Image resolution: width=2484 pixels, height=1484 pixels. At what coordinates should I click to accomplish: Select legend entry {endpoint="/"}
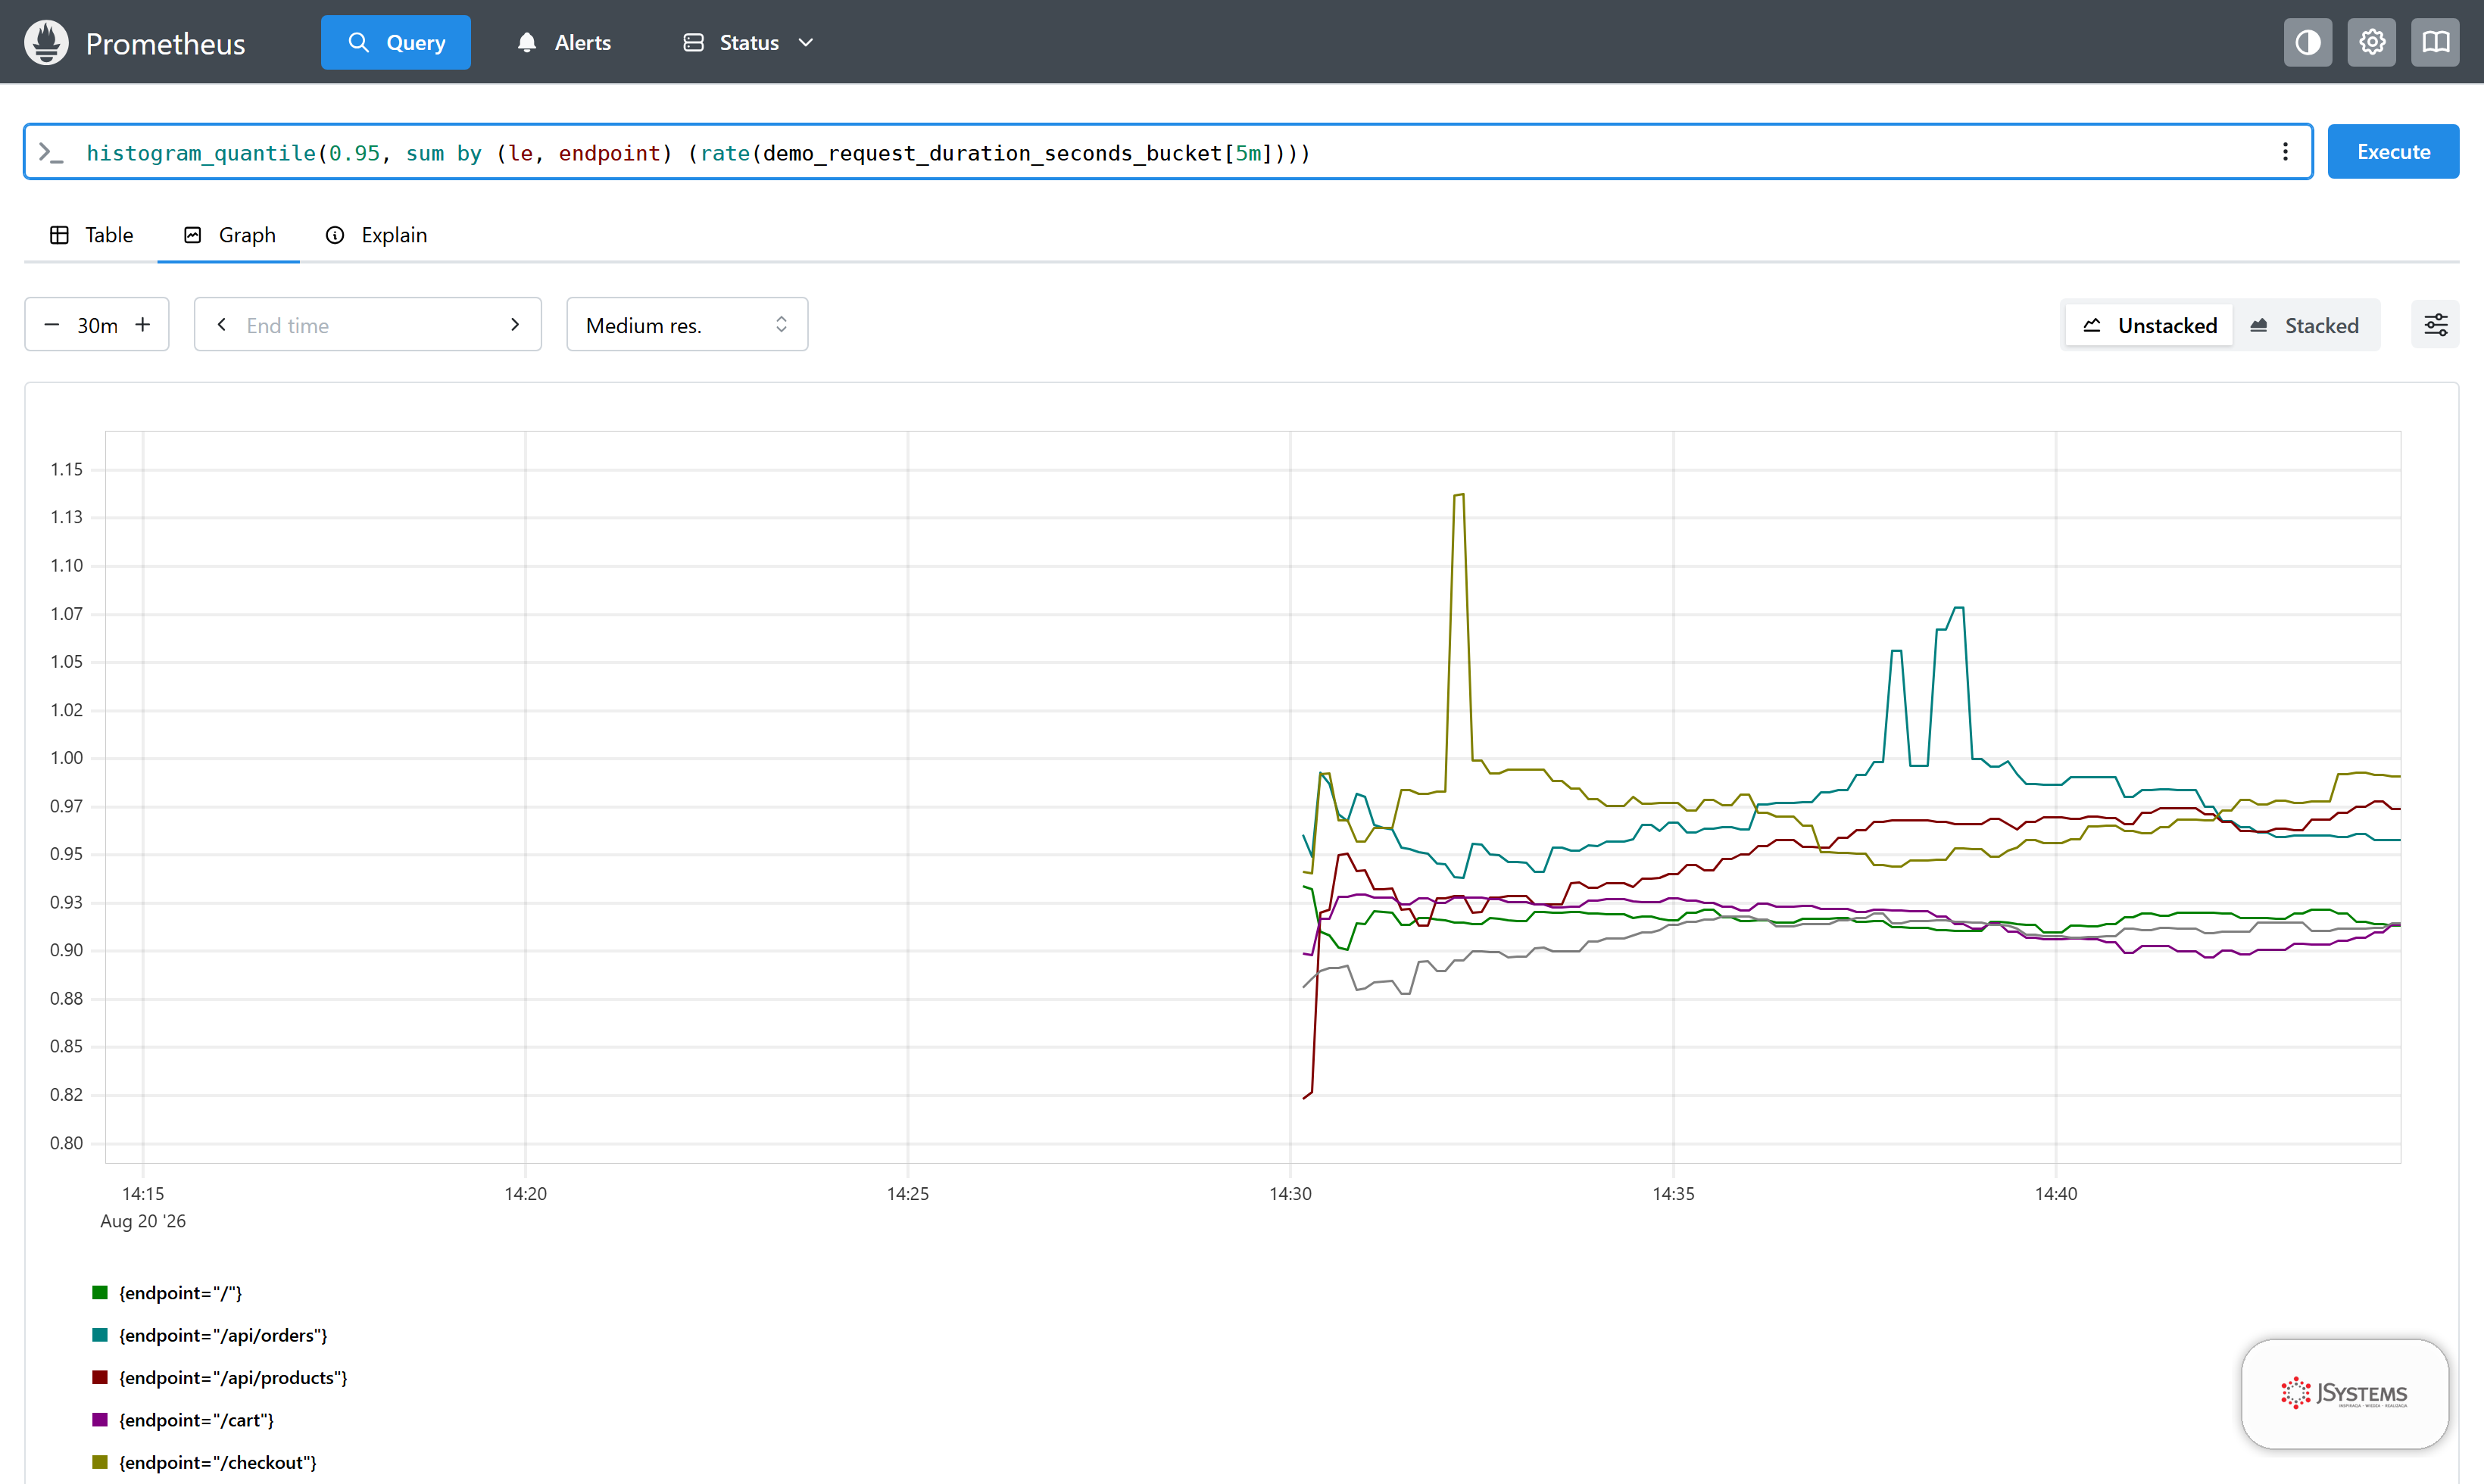pyautogui.click(x=181, y=1293)
